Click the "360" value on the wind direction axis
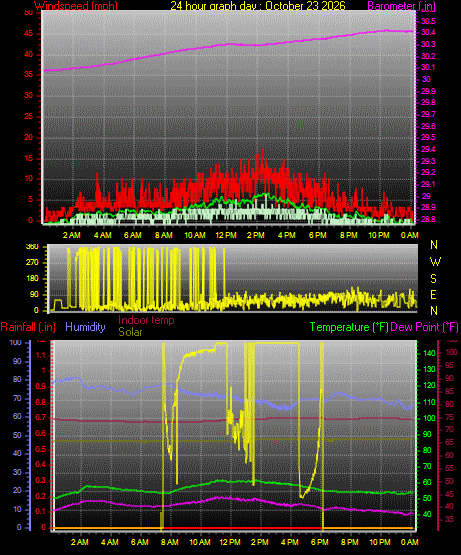This screenshot has width=461, height=555. click(x=32, y=247)
